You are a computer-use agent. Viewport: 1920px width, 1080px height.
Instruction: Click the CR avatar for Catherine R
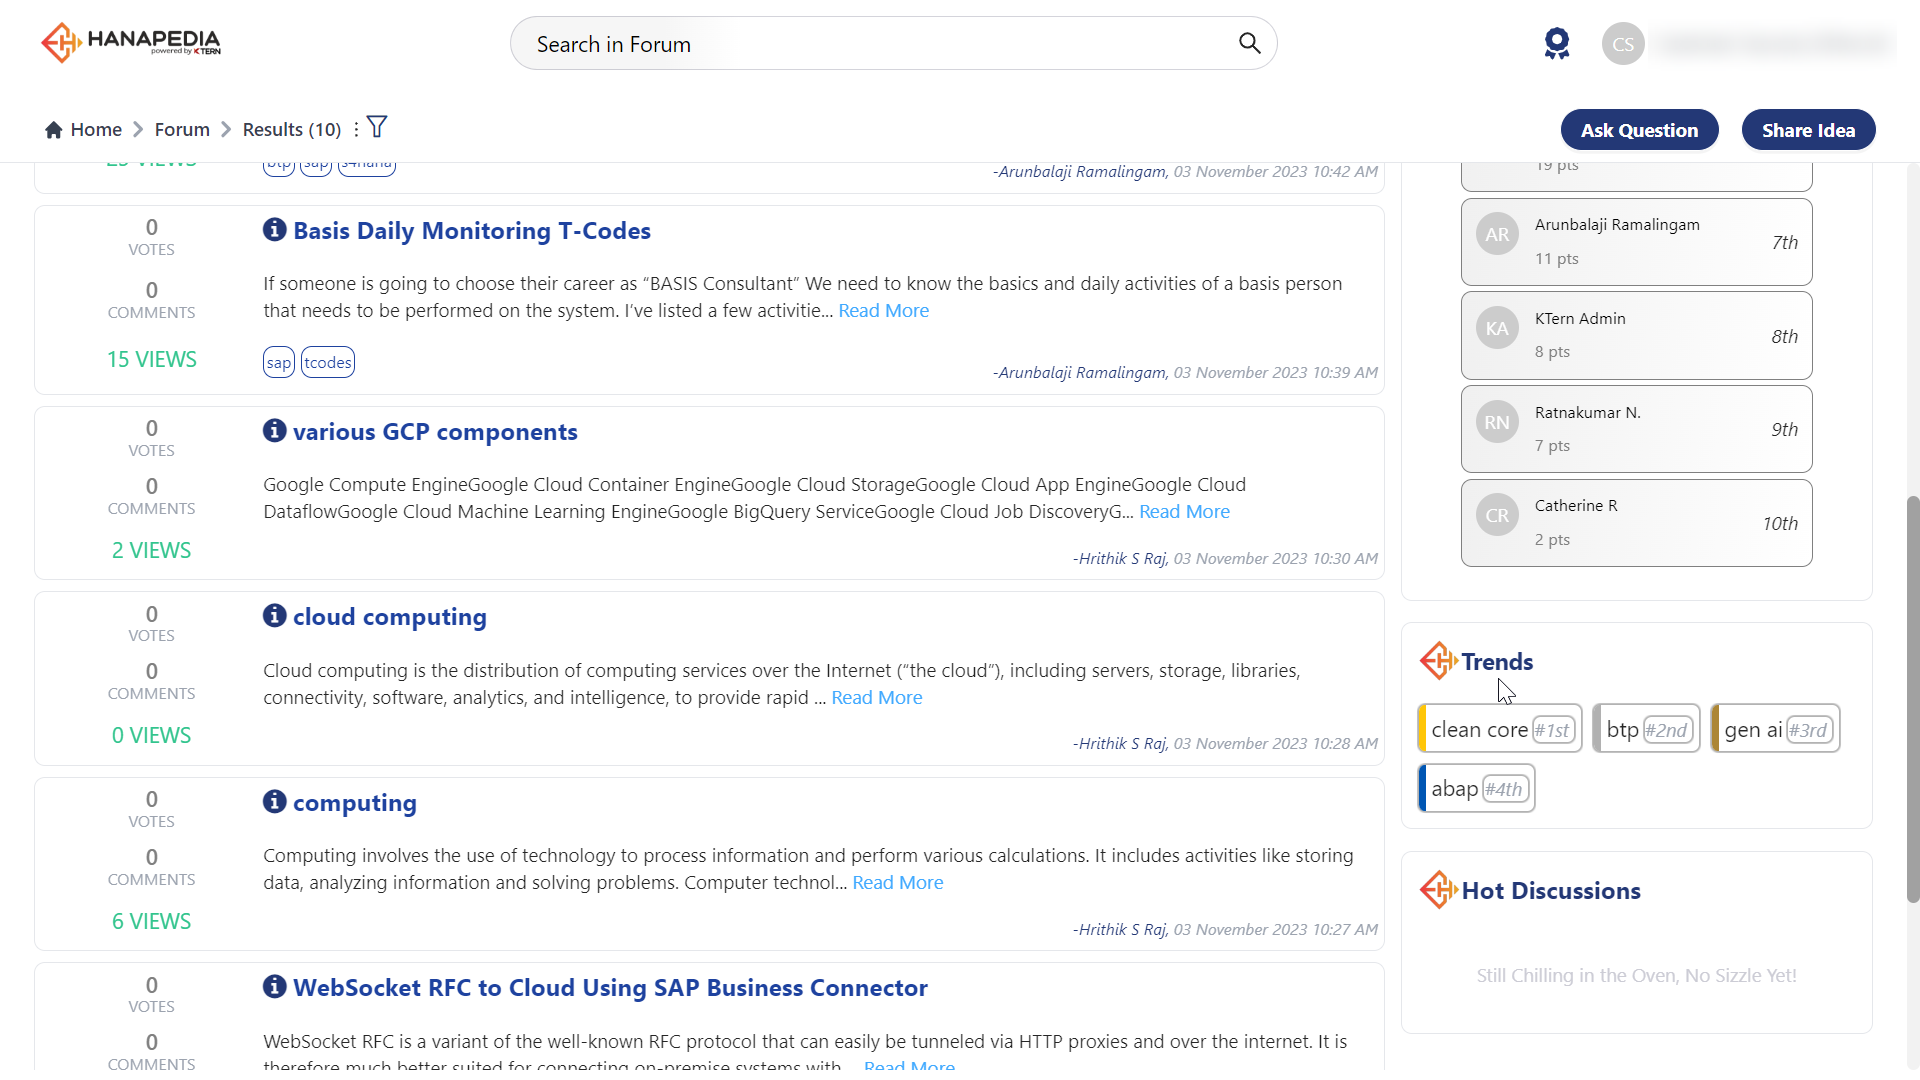click(x=1497, y=516)
